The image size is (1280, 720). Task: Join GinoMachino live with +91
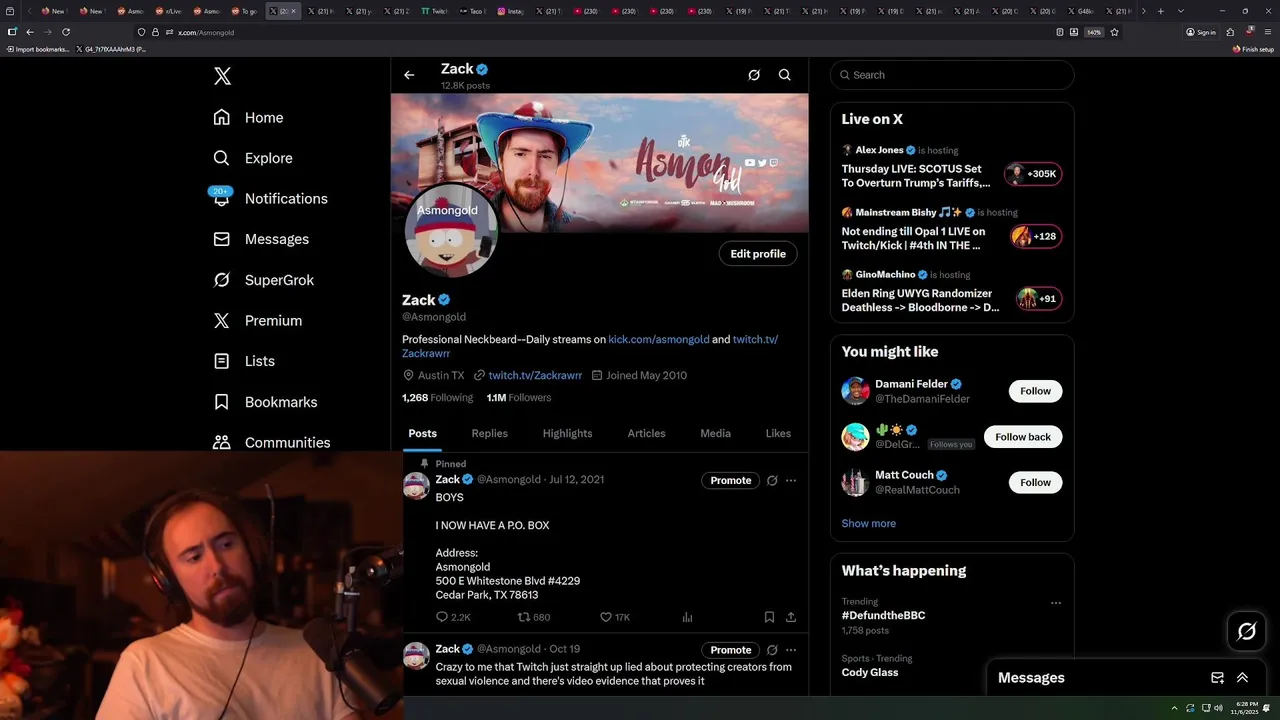(x=1038, y=298)
